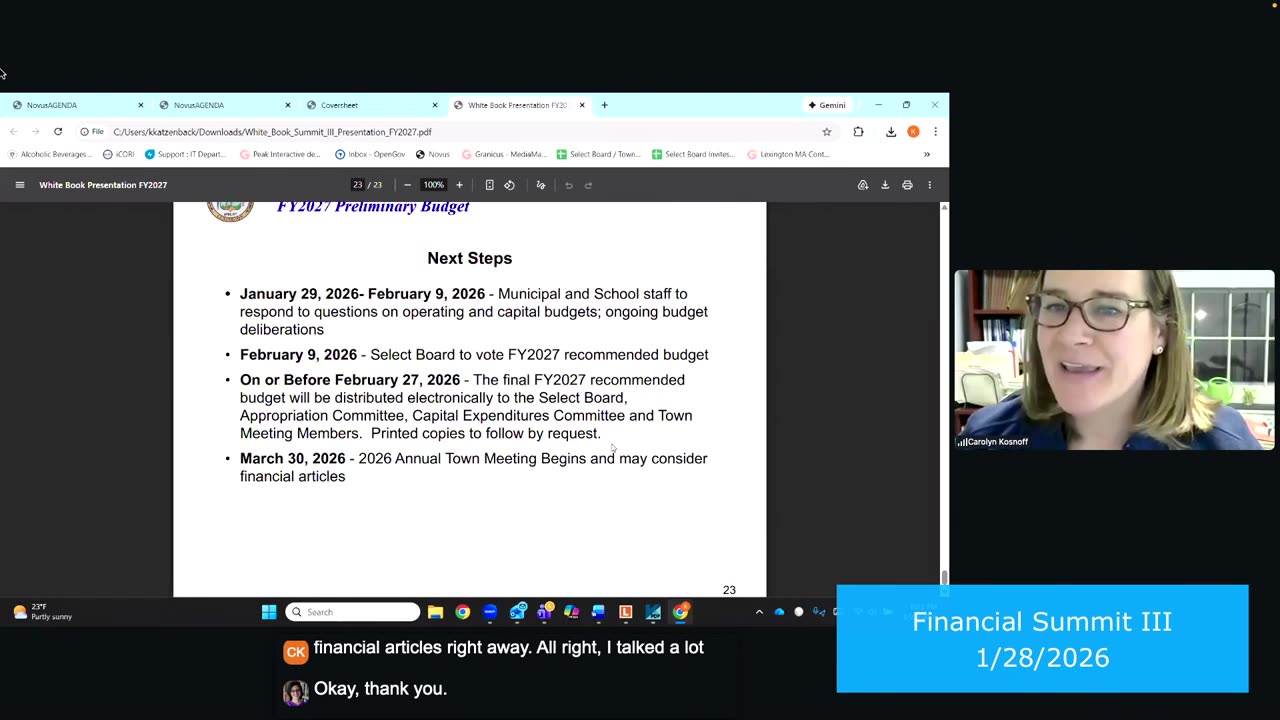
Task: Open Microsoft Teams on the taskbar
Action: pyautogui.click(x=544, y=612)
